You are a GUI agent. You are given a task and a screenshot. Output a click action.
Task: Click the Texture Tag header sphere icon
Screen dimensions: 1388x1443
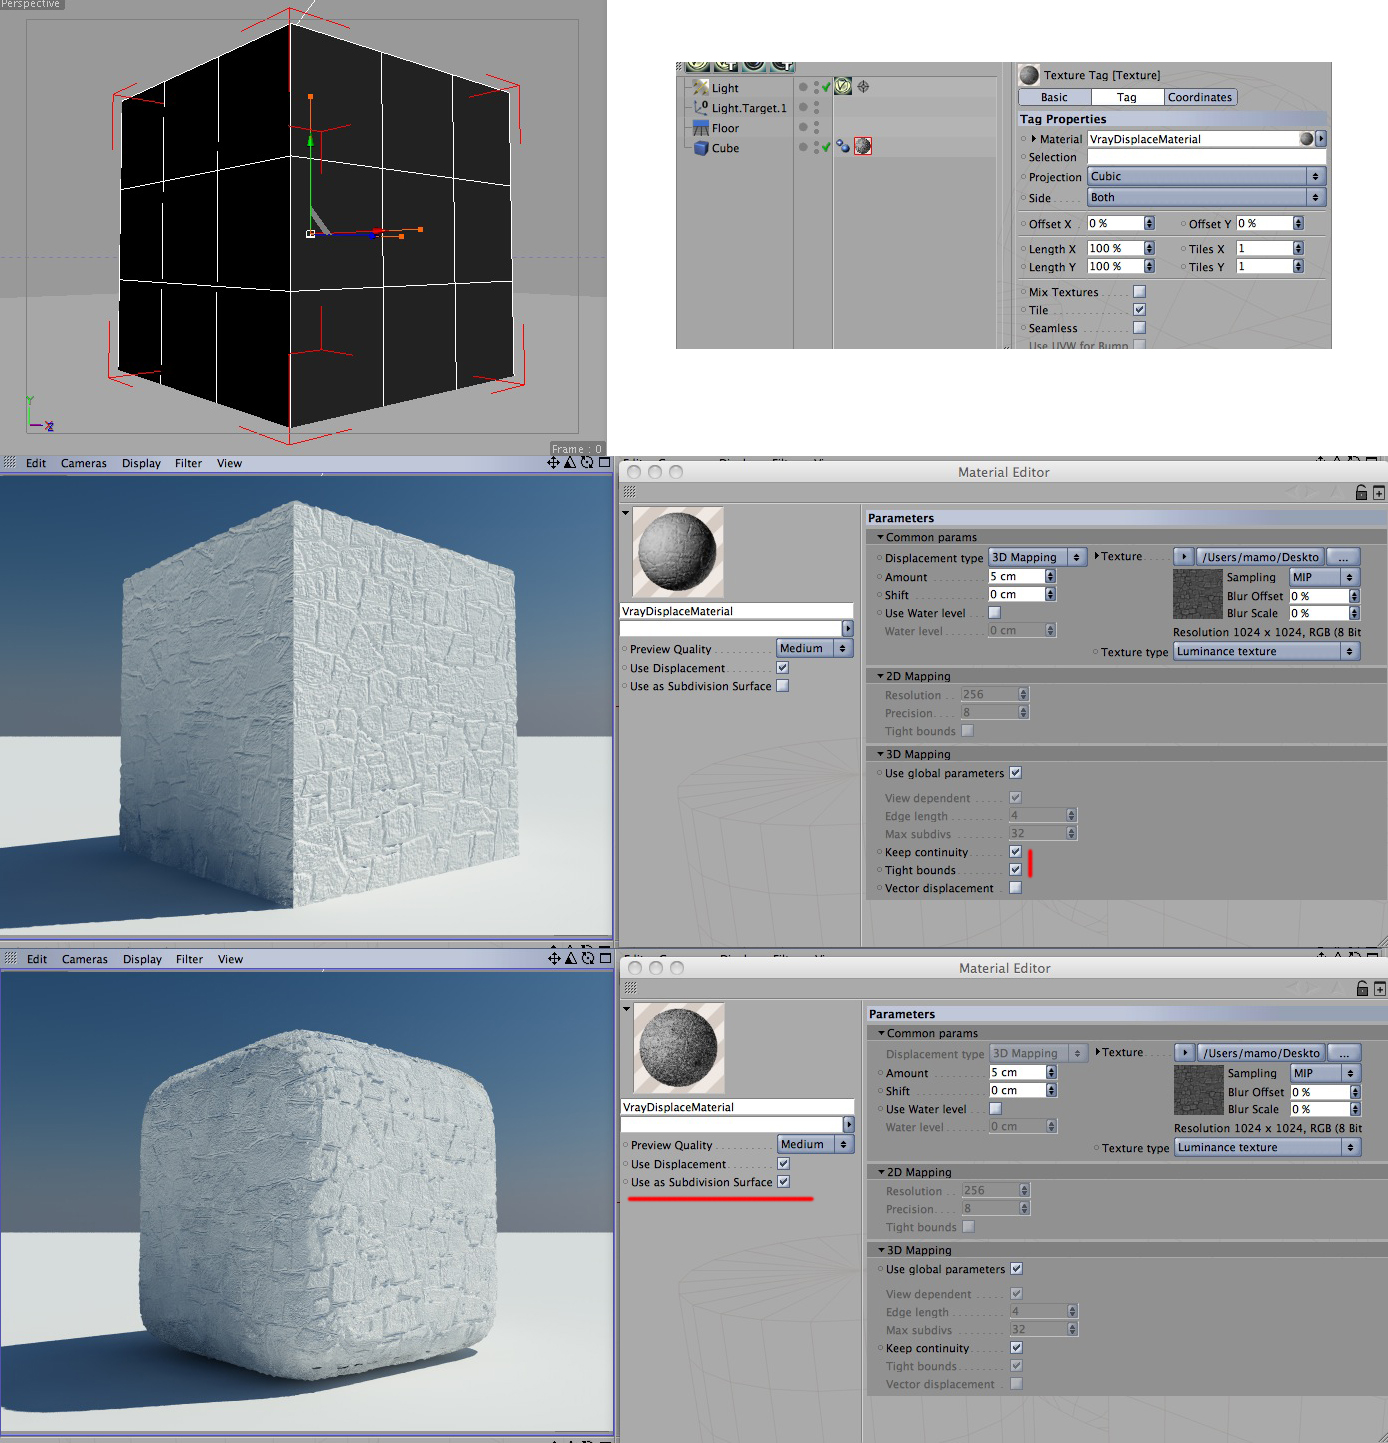pyautogui.click(x=1029, y=75)
